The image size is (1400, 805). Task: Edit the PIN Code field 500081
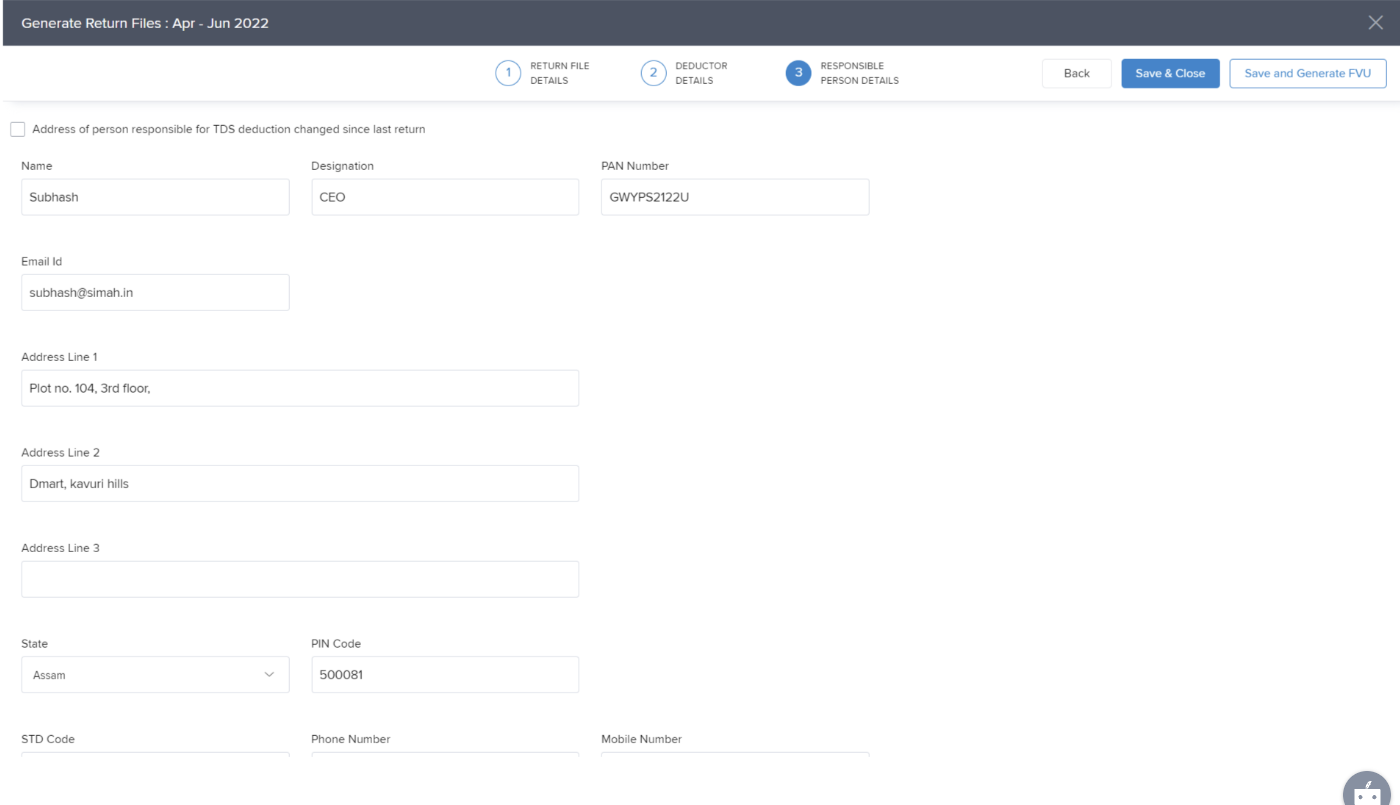(x=445, y=675)
